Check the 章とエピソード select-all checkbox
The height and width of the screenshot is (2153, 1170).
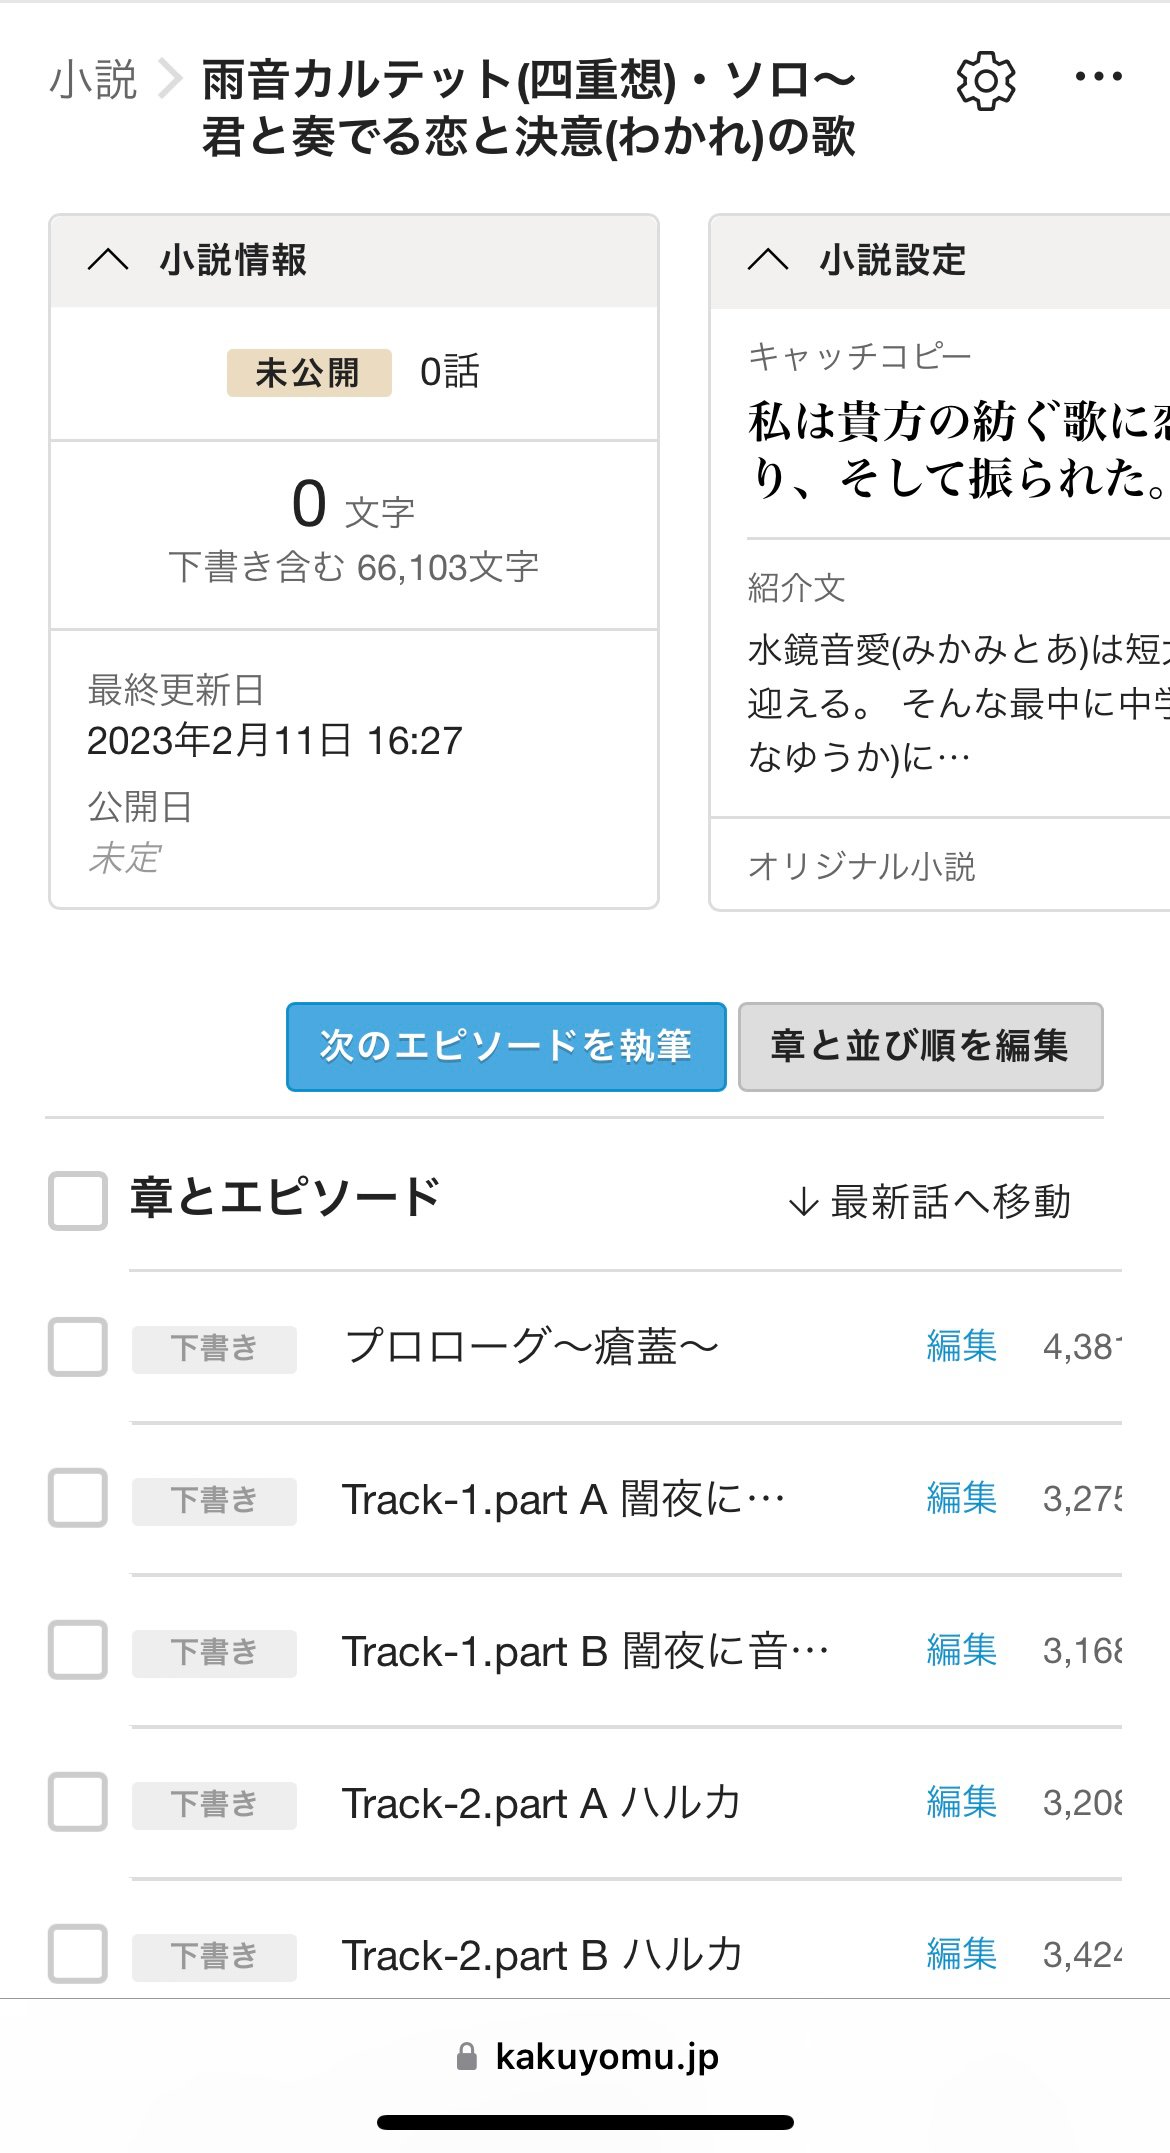(78, 1200)
